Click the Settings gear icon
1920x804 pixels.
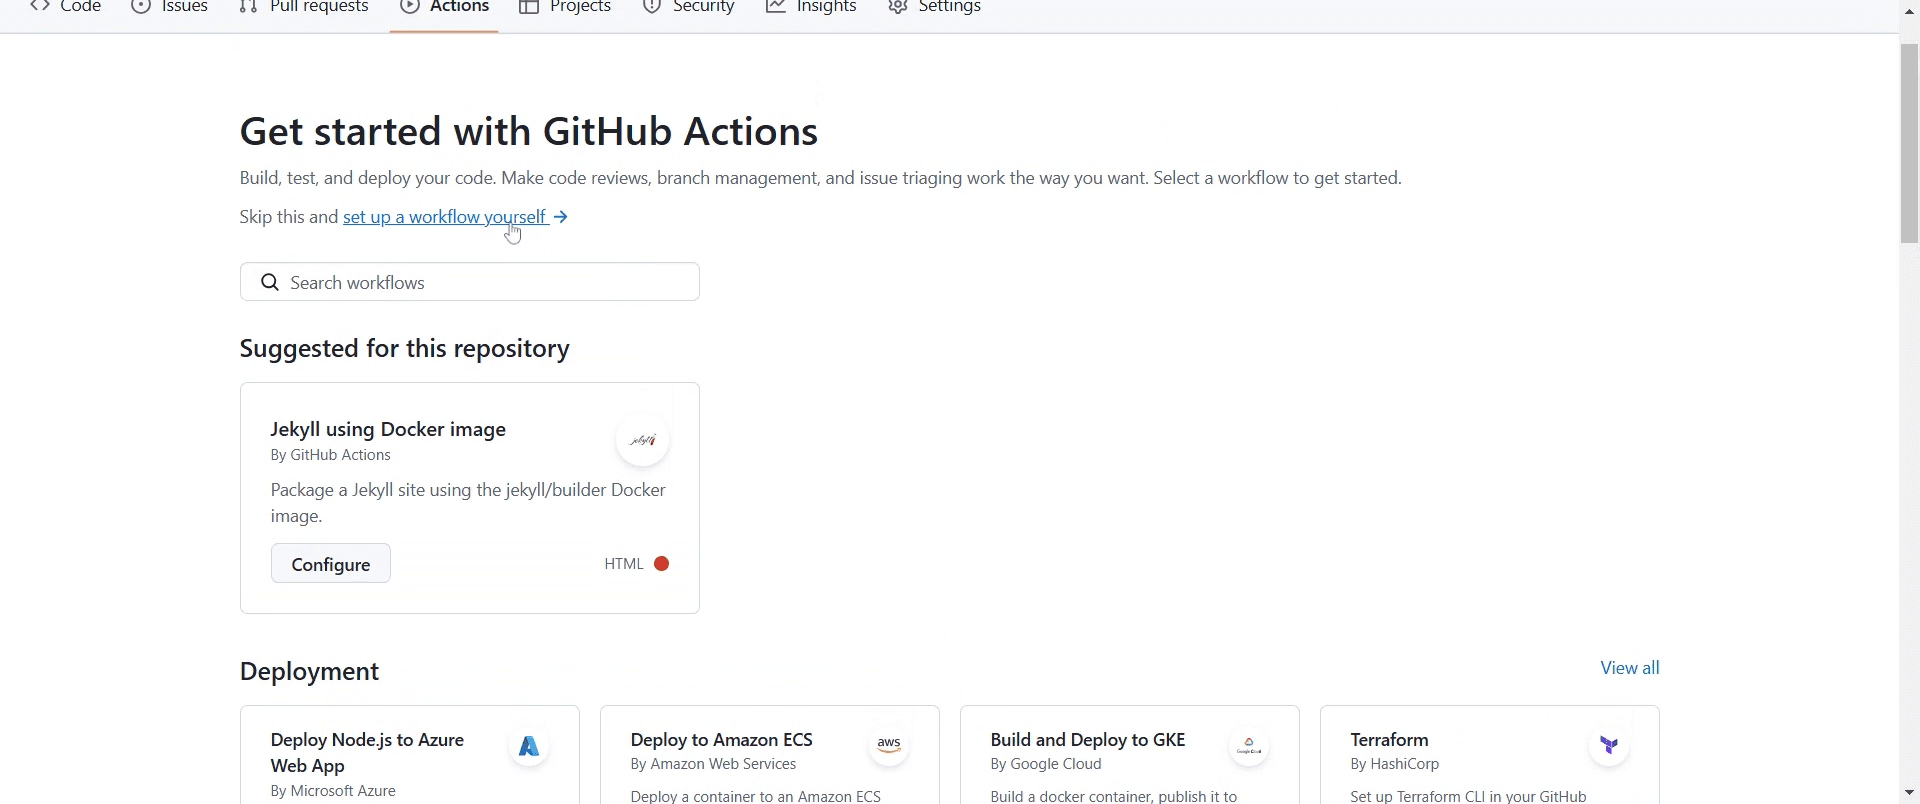point(898,7)
